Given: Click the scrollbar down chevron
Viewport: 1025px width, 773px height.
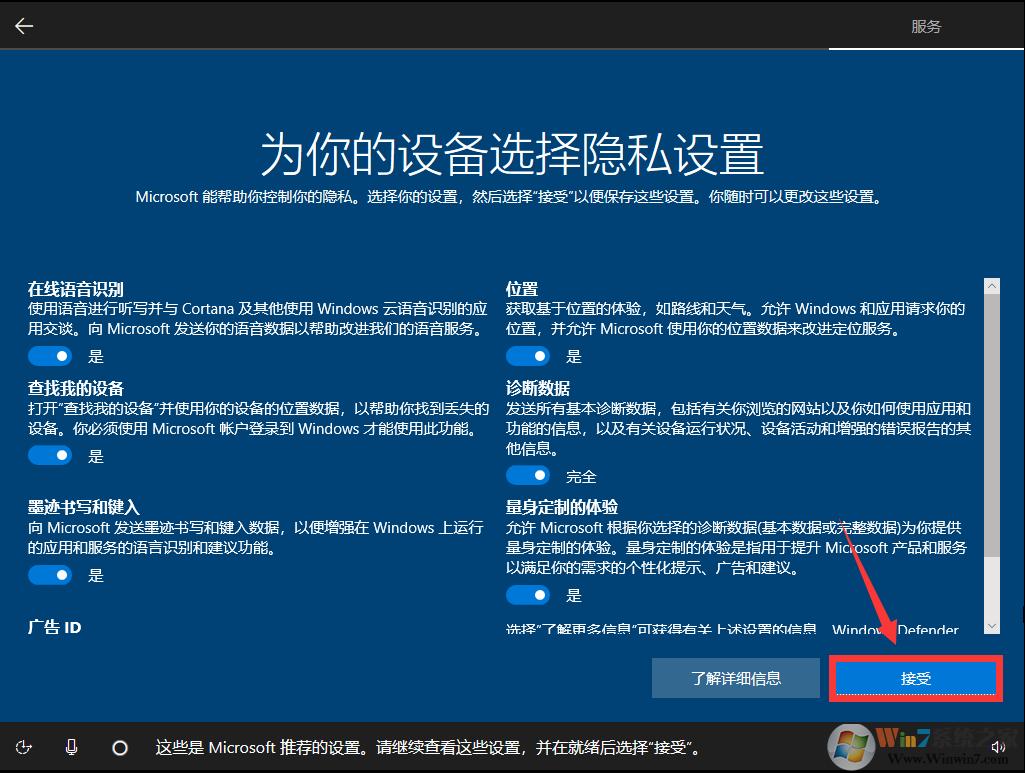Looking at the screenshot, I should (991, 627).
